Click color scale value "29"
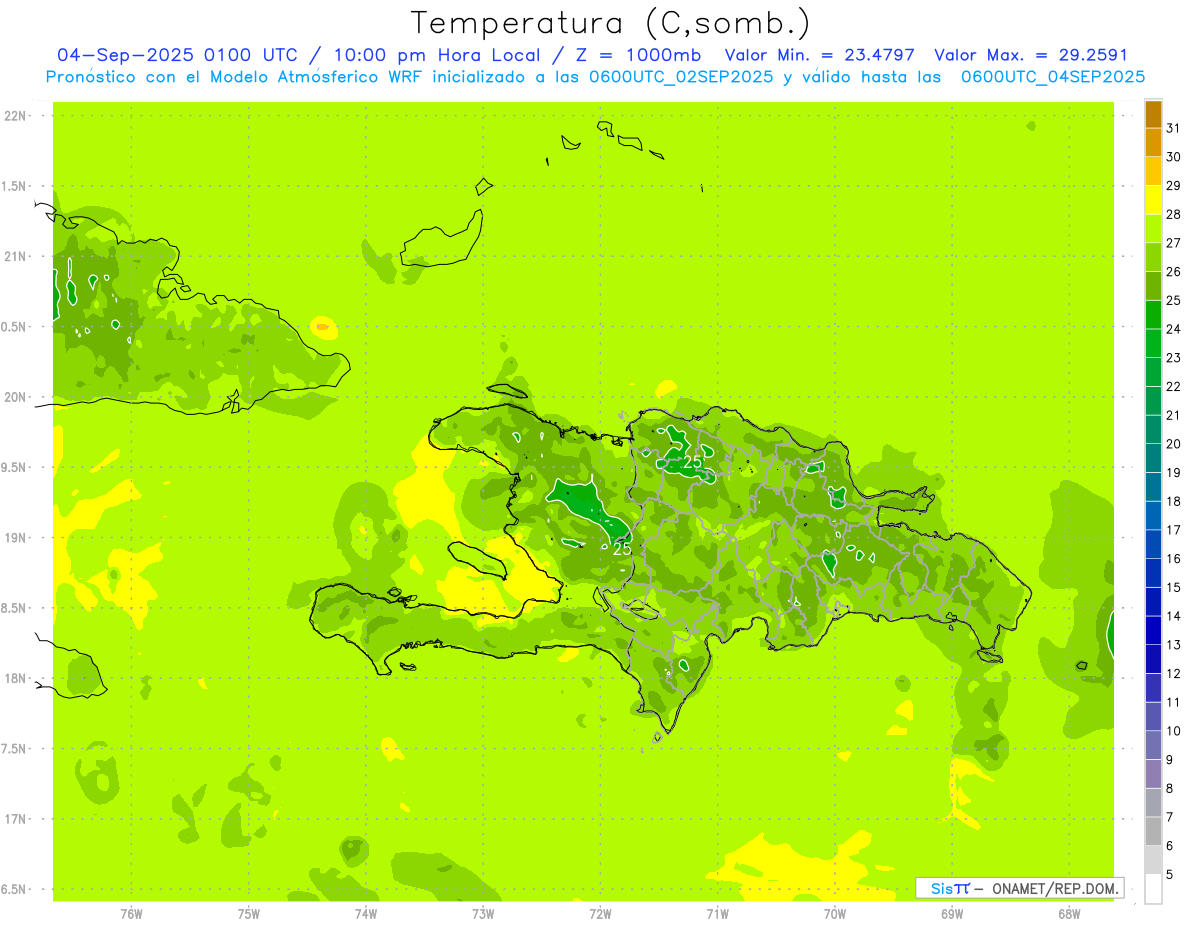This screenshot has width=1200, height=927. pyautogui.click(x=1174, y=186)
